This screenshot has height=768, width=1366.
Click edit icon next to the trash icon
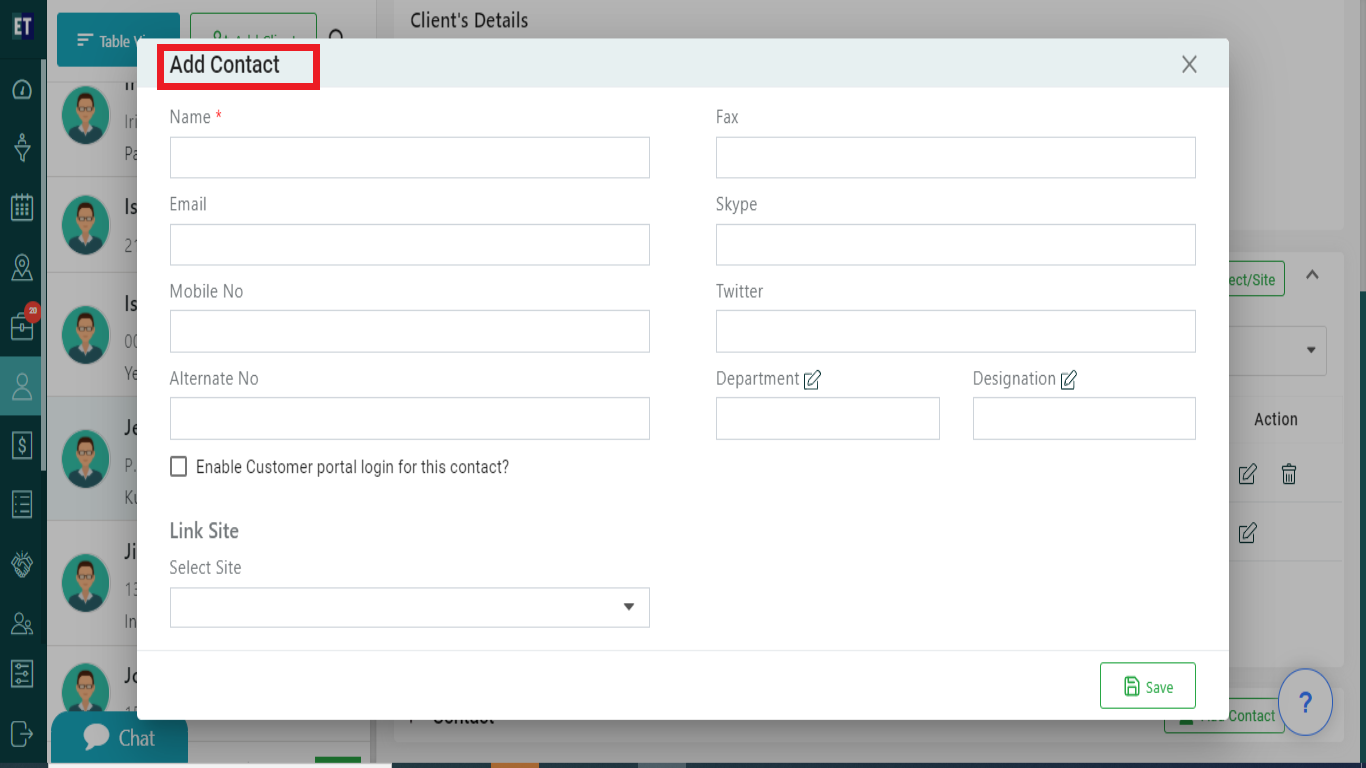pos(1247,474)
